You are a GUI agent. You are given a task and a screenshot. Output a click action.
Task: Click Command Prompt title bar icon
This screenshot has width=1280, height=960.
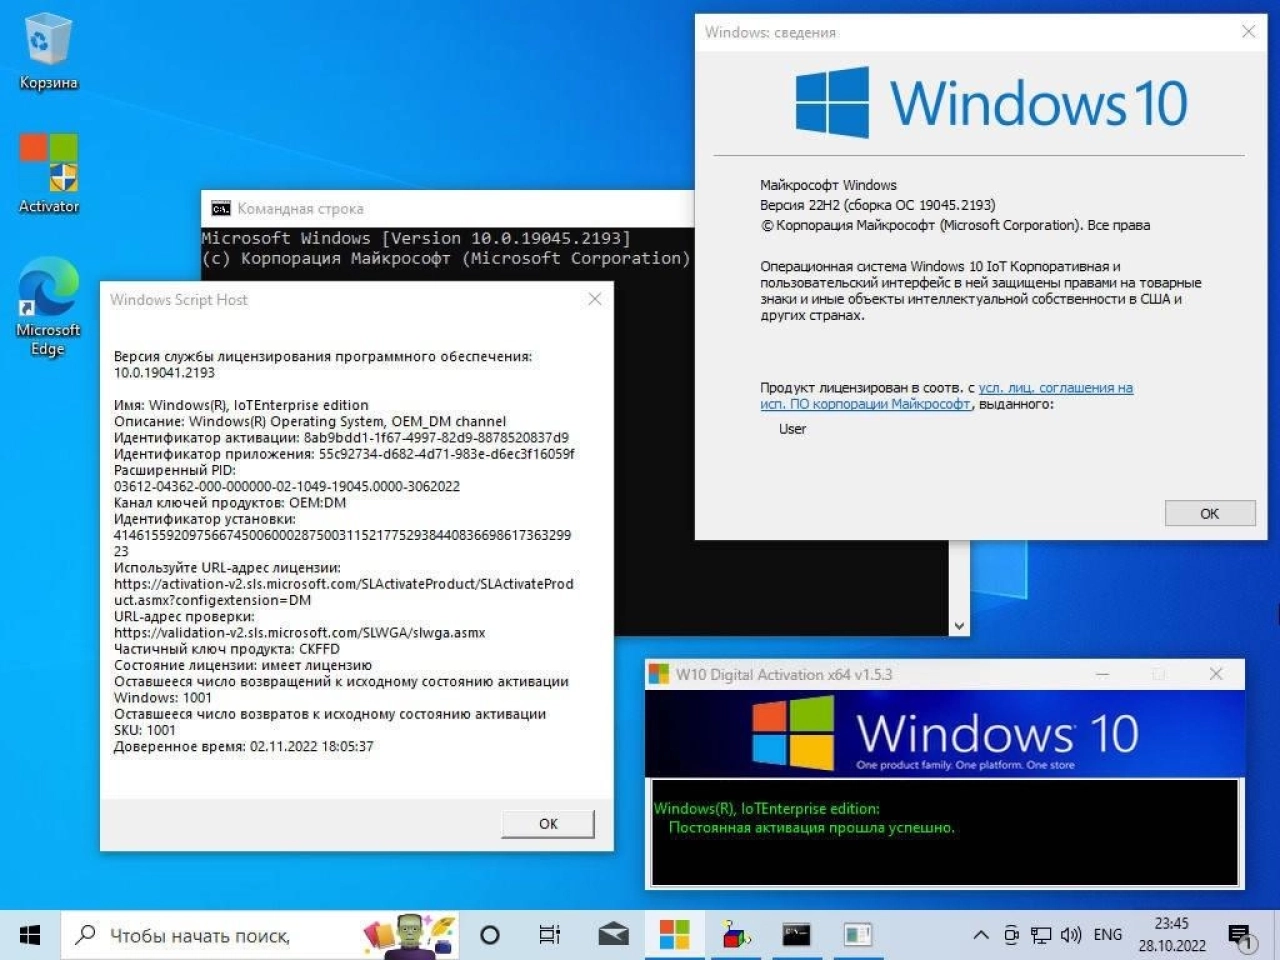[221, 208]
